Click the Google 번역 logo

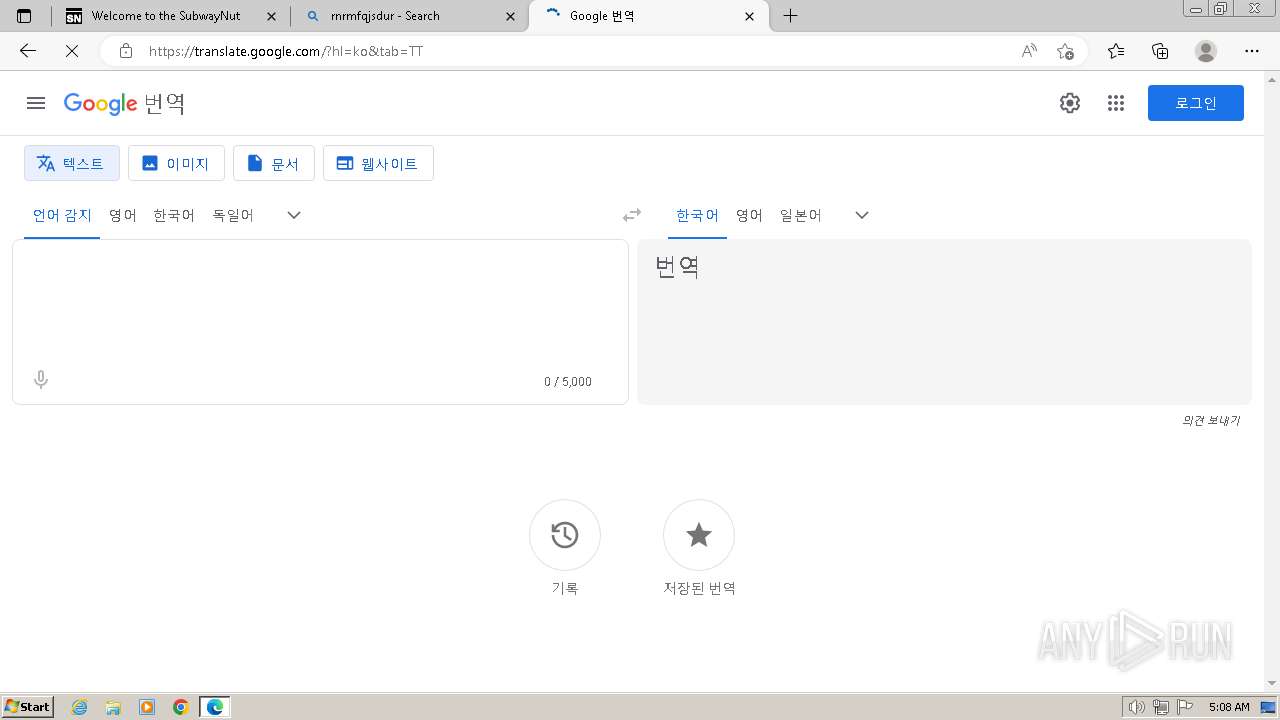click(x=124, y=103)
